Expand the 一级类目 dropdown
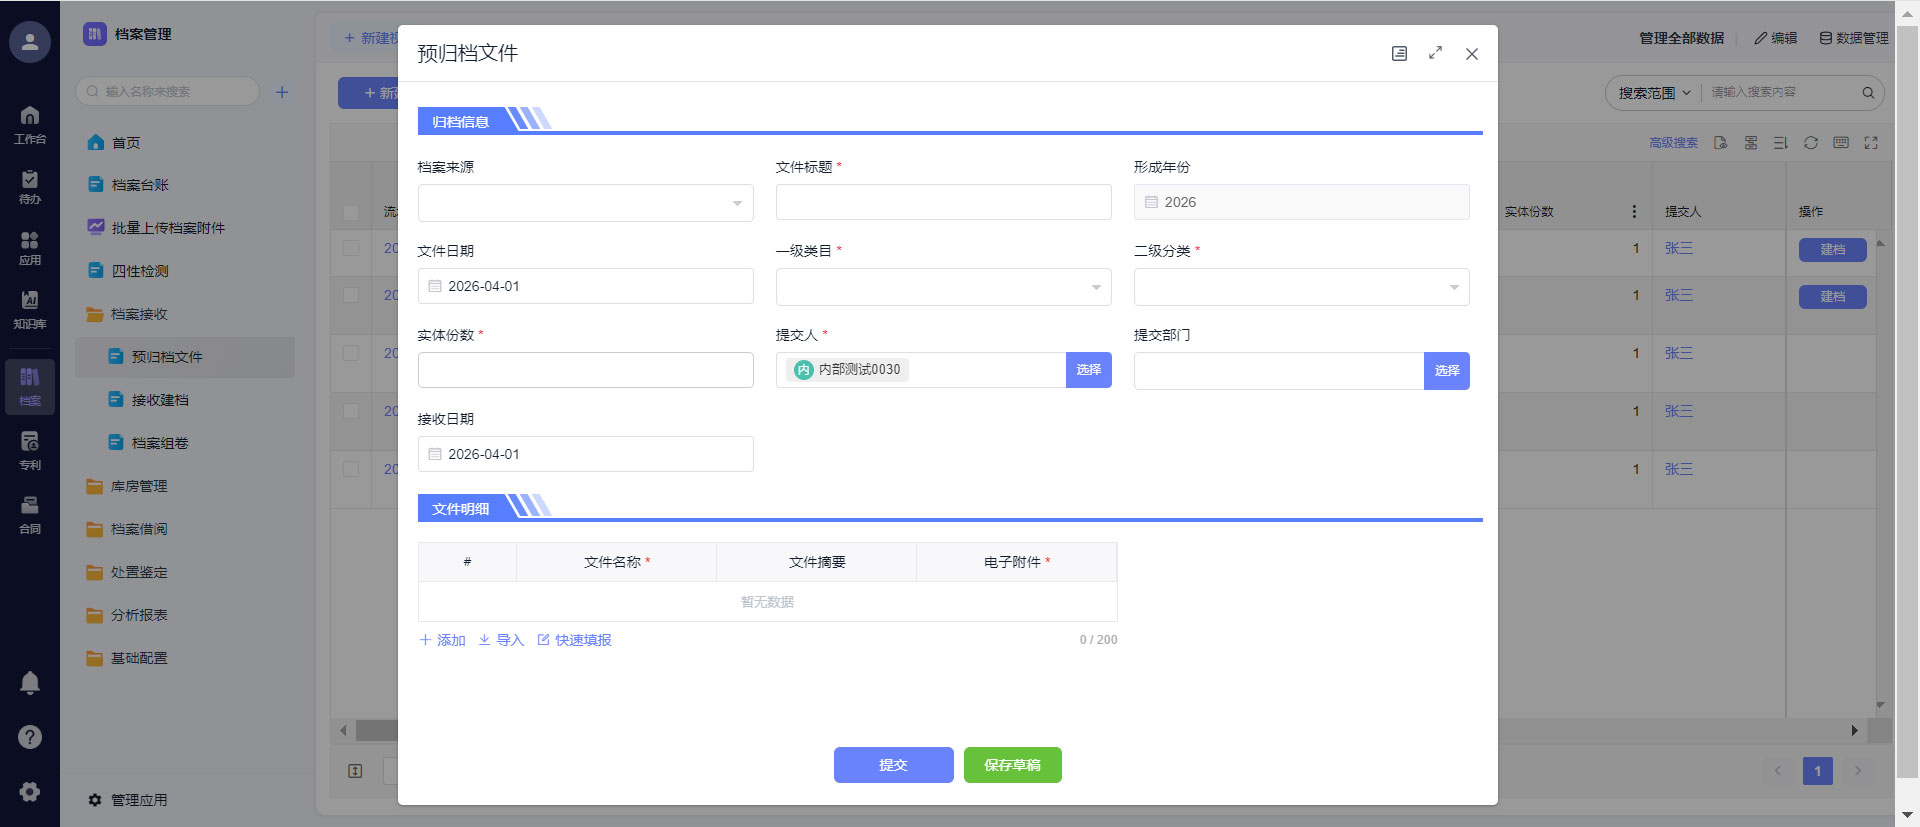 tap(943, 287)
